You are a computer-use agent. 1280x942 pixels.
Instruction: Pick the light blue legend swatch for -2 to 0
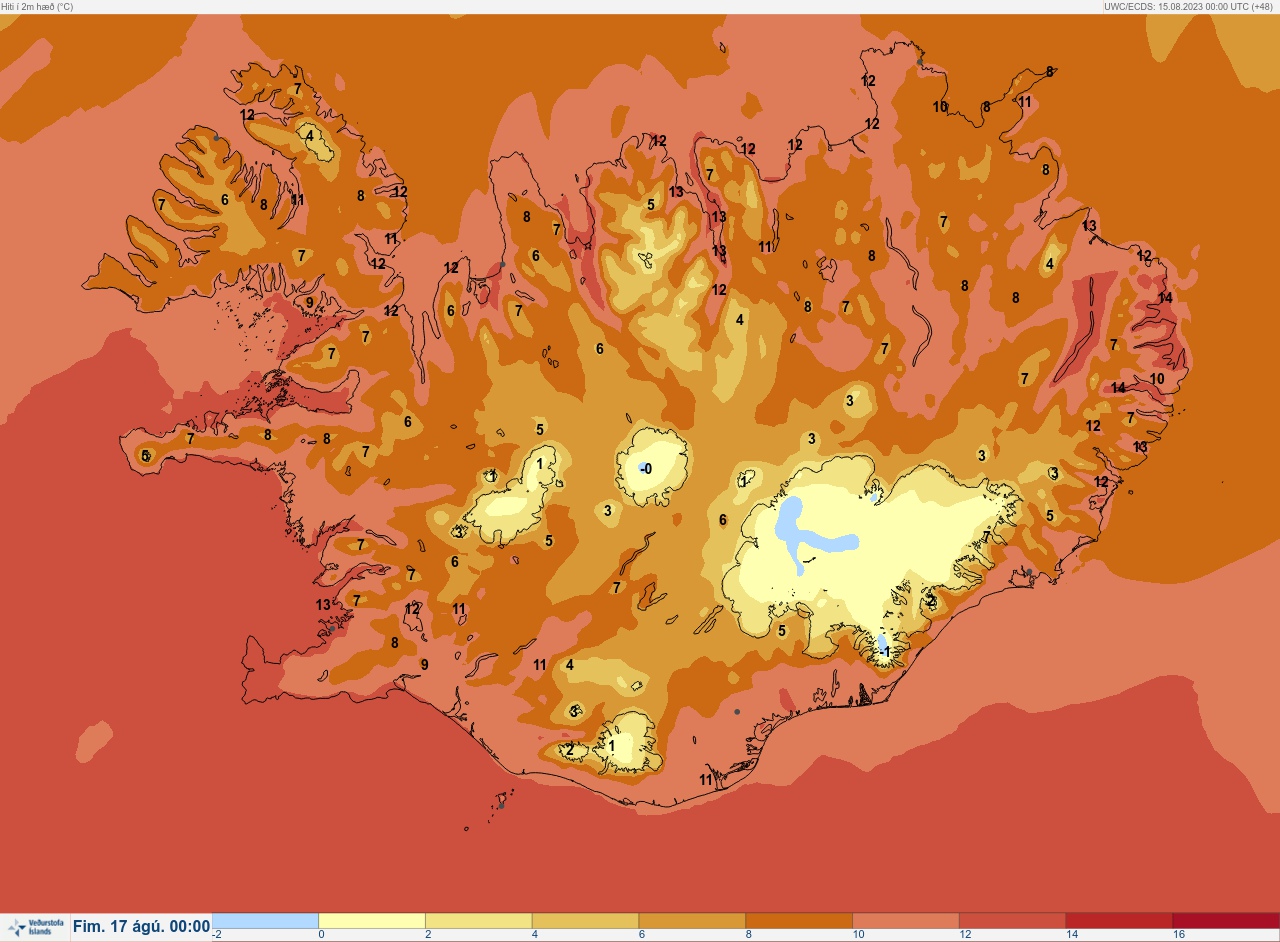click(265, 920)
